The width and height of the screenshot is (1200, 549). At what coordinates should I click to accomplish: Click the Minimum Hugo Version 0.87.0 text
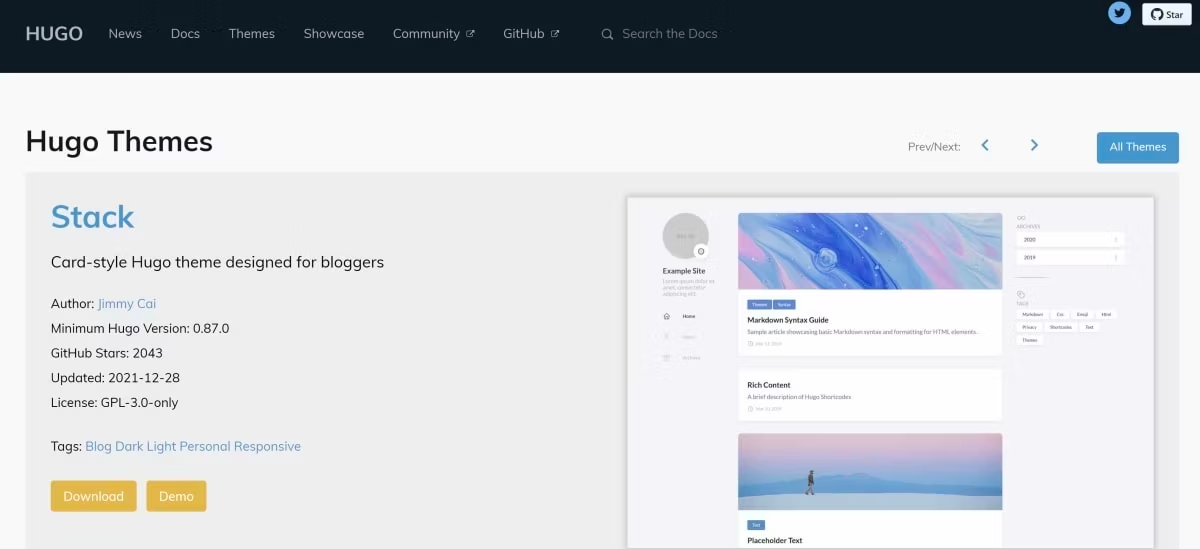[x=140, y=328]
